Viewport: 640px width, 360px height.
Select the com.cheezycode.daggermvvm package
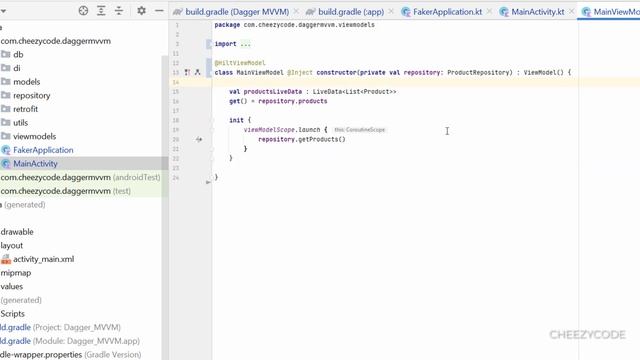[56, 41]
